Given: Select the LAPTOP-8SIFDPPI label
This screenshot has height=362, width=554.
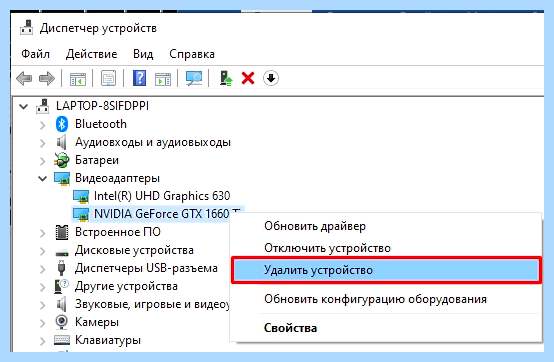Looking at the screenshot, I should [102, 106].
